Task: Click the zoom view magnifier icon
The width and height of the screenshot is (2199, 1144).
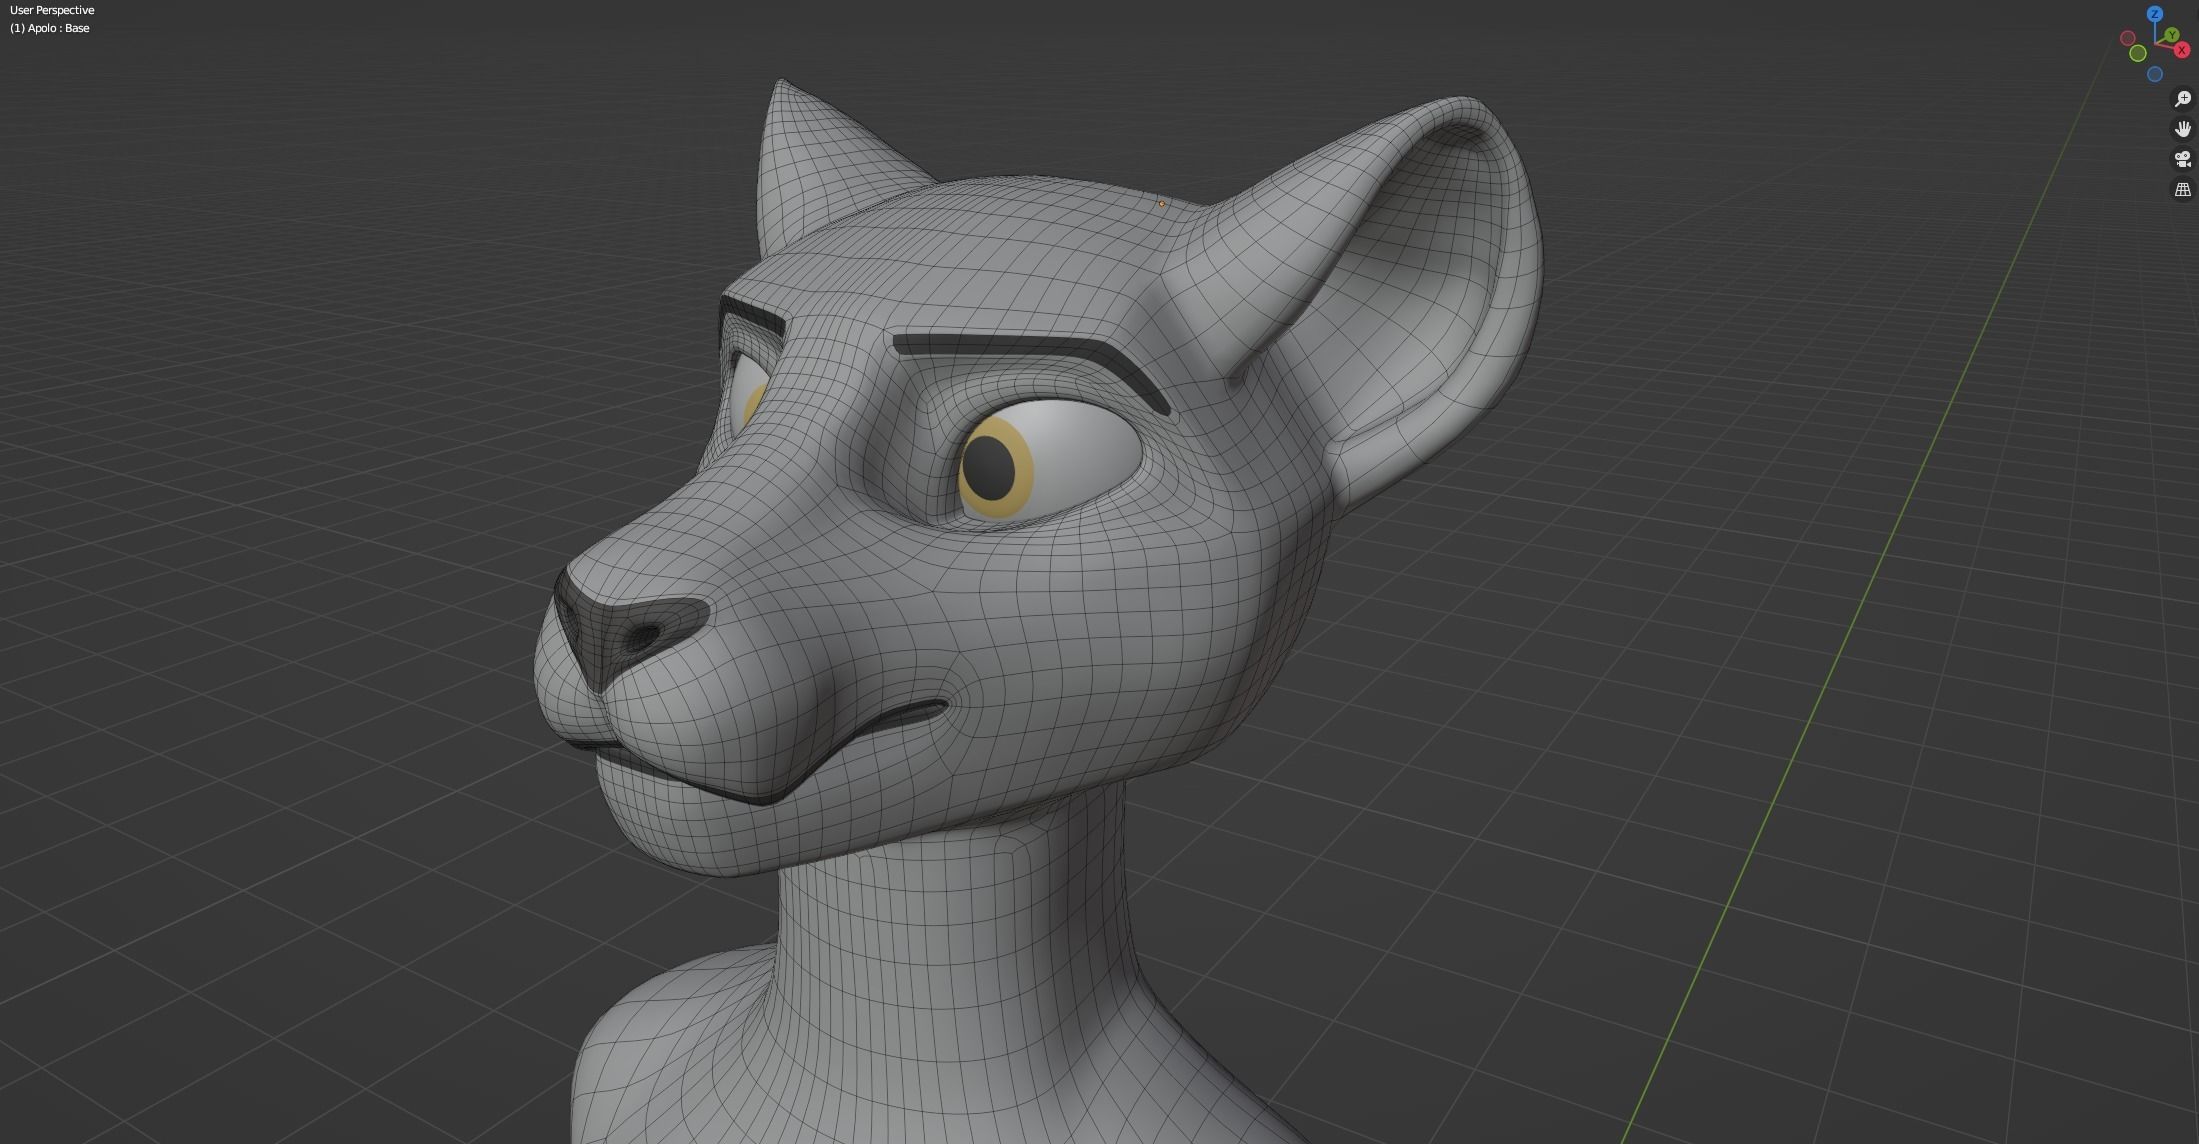Action: pos(2183,98)
